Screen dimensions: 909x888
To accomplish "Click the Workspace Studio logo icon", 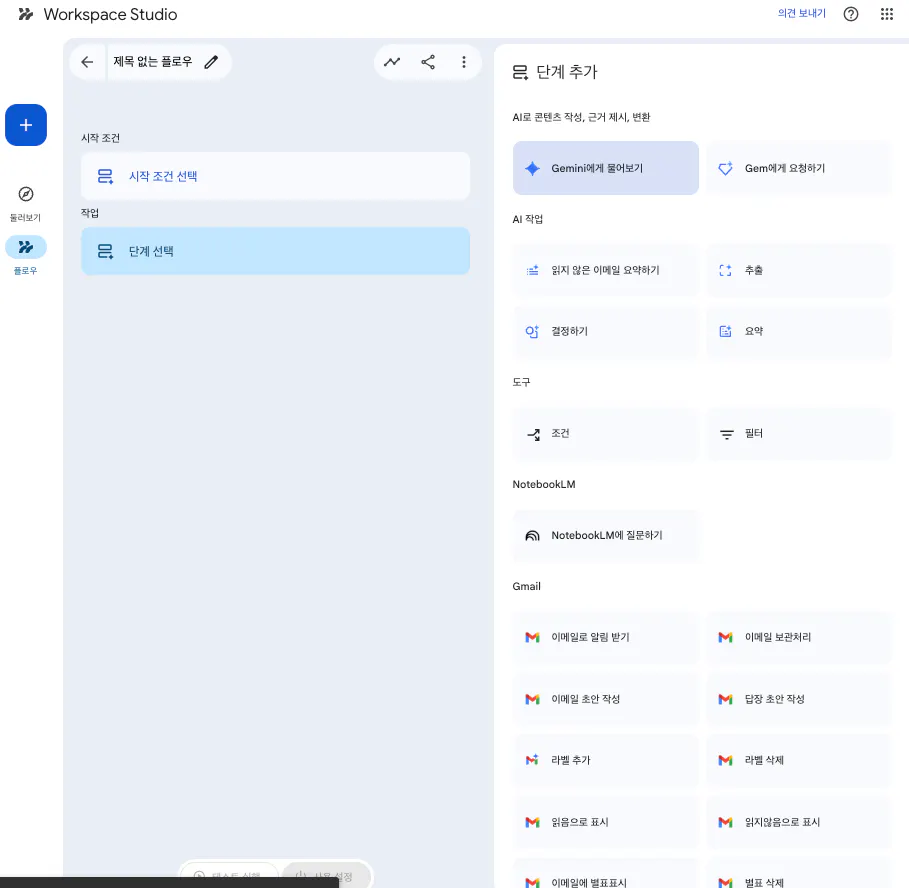I will 26,14.
